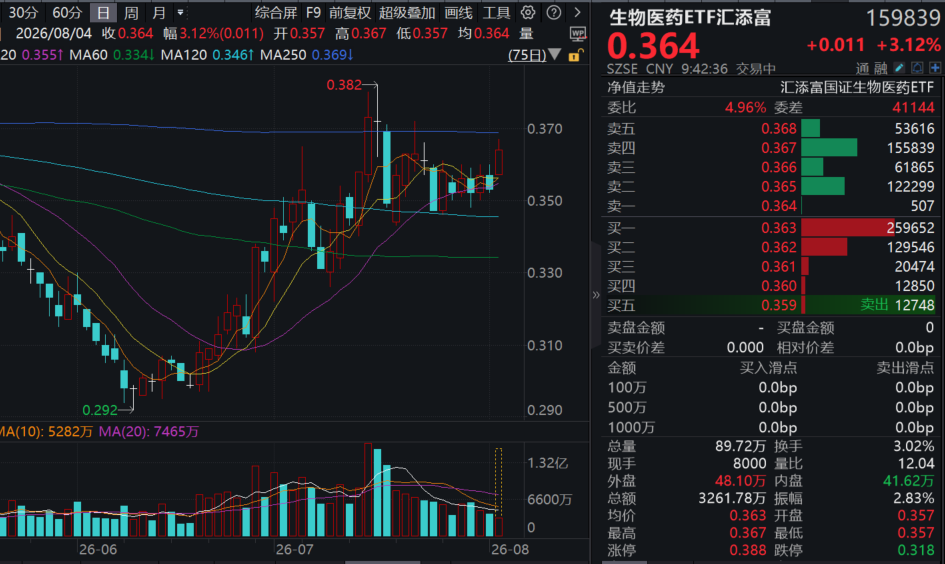
Task: Click the 0.382 high price marker
Action: (344, 85)
